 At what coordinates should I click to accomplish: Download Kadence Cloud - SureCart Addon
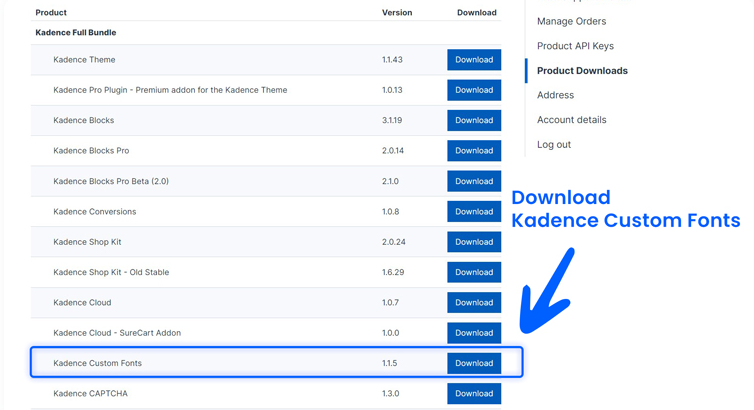473,333
